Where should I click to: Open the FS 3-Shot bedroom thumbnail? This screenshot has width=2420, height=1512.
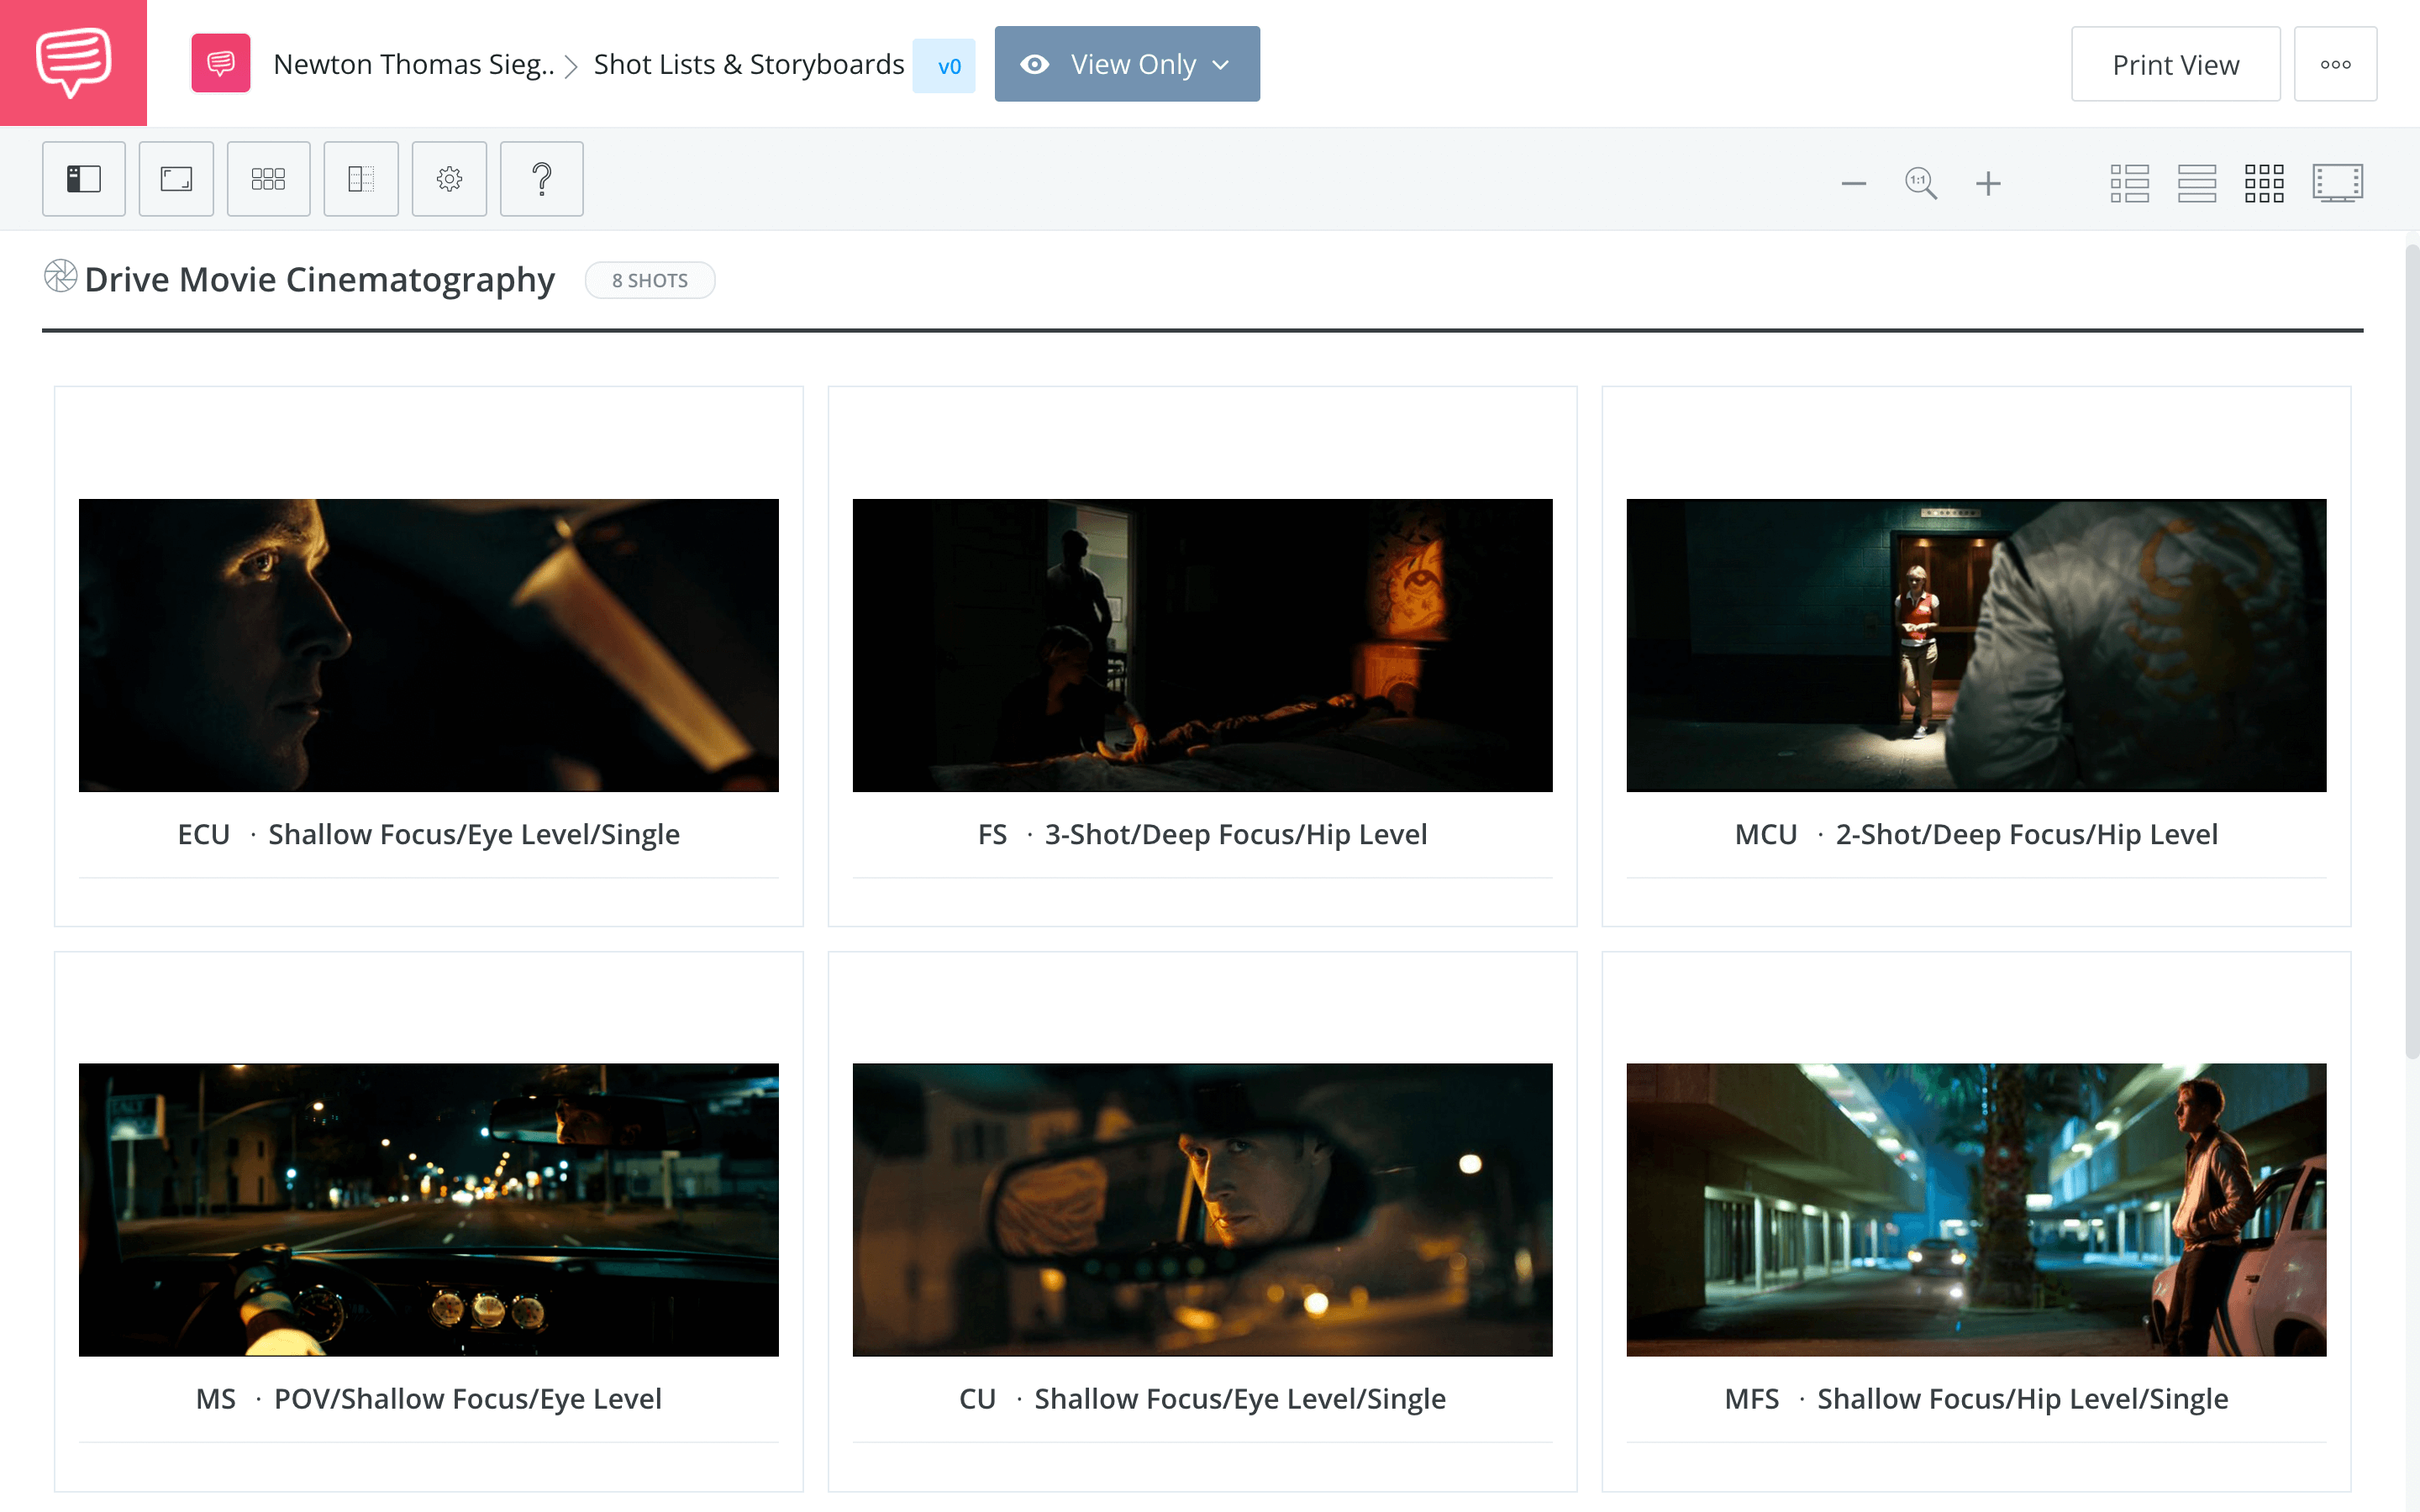pyautogui.click(x=1202, y=645)
